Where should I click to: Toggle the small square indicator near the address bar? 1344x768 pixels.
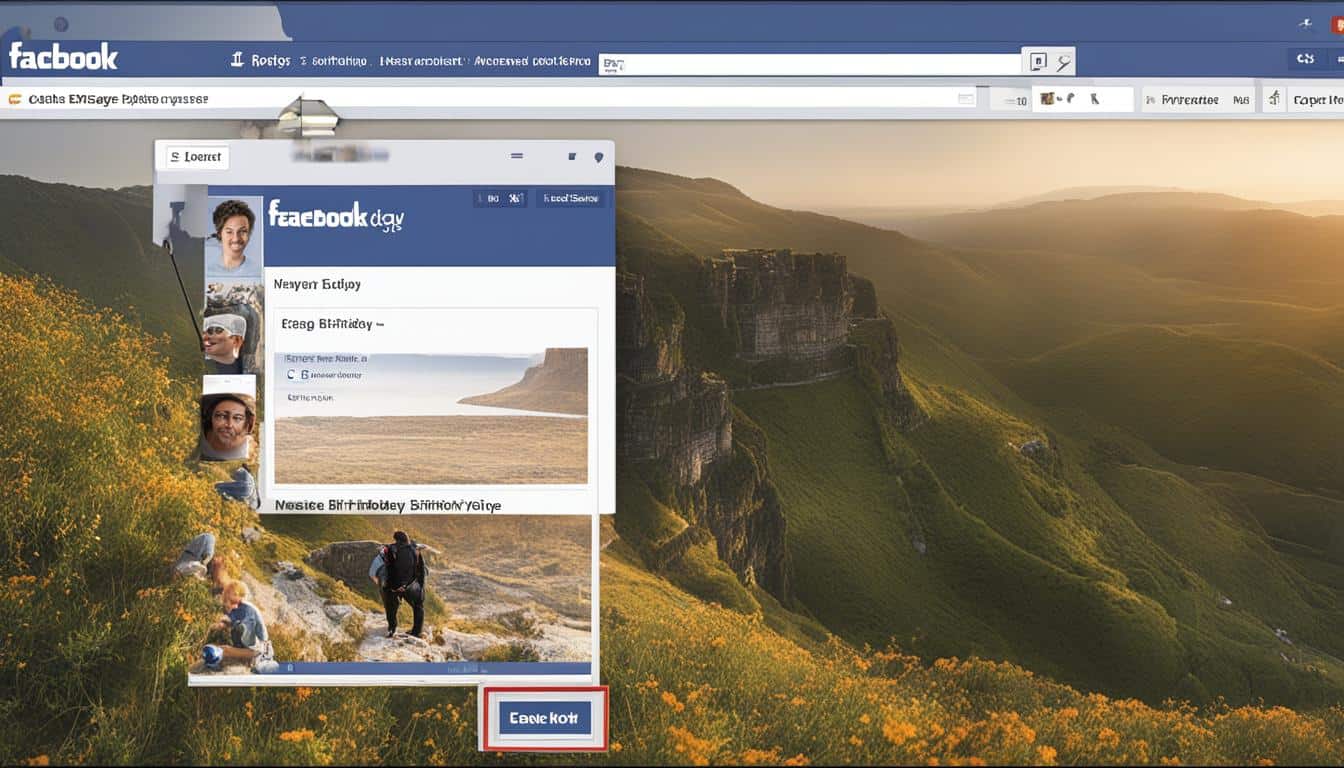click(965, 98)
